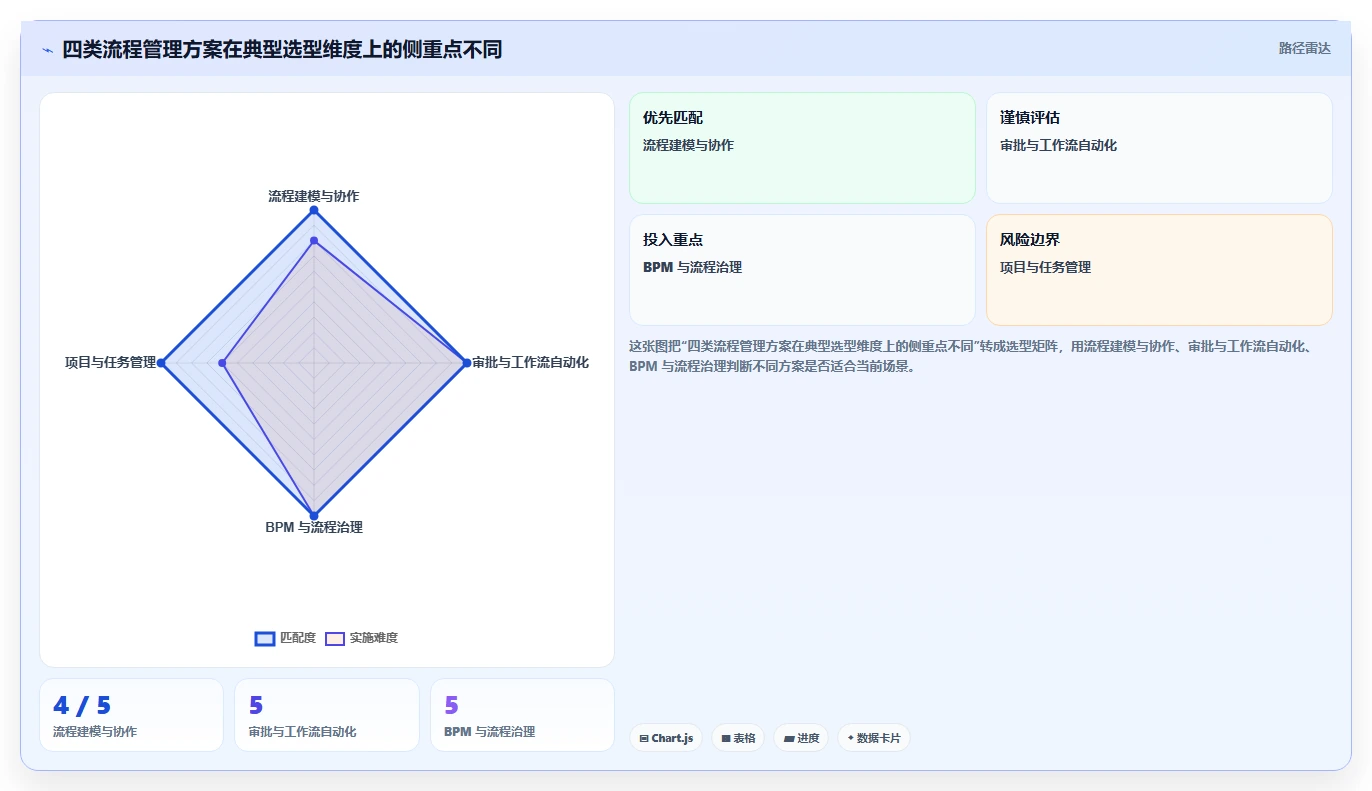1372x791 pixels.
Task: Click 项目与任务管理 text in 风险边界 card
Action: pyautogui.click(x=1045, y=267)
